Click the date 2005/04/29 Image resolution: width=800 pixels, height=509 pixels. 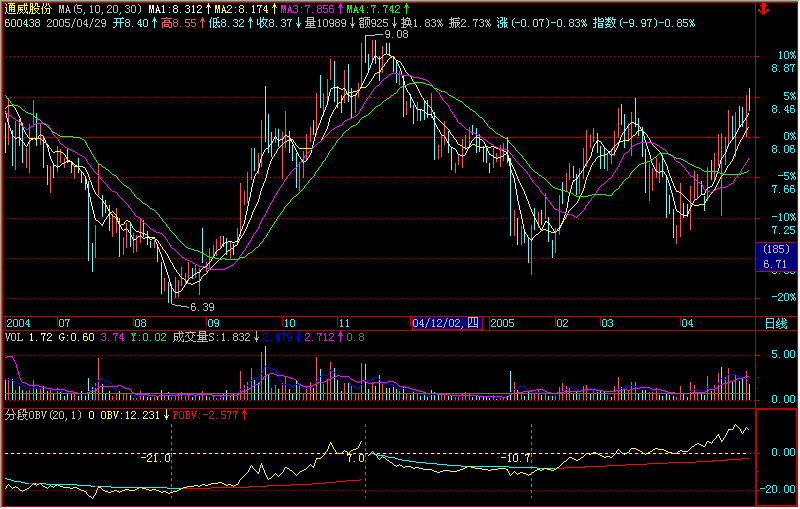tap(77, 23)
